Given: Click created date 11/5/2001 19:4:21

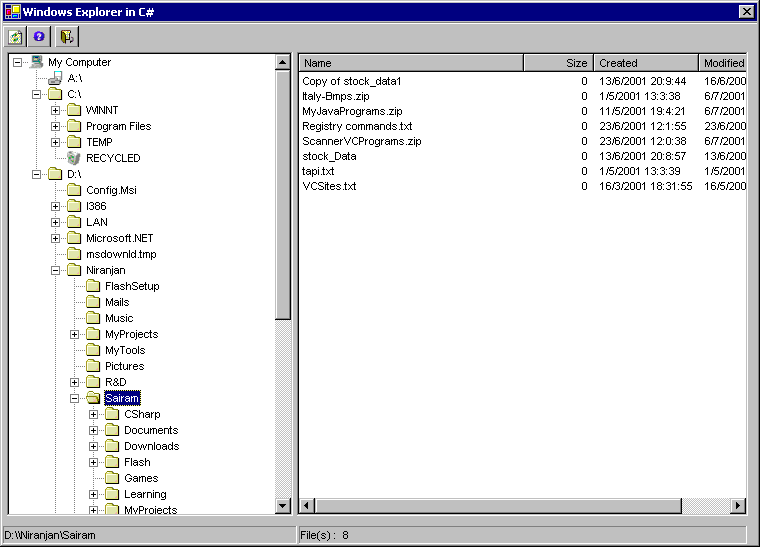Looking at the screenshot, I should (642, 111).
